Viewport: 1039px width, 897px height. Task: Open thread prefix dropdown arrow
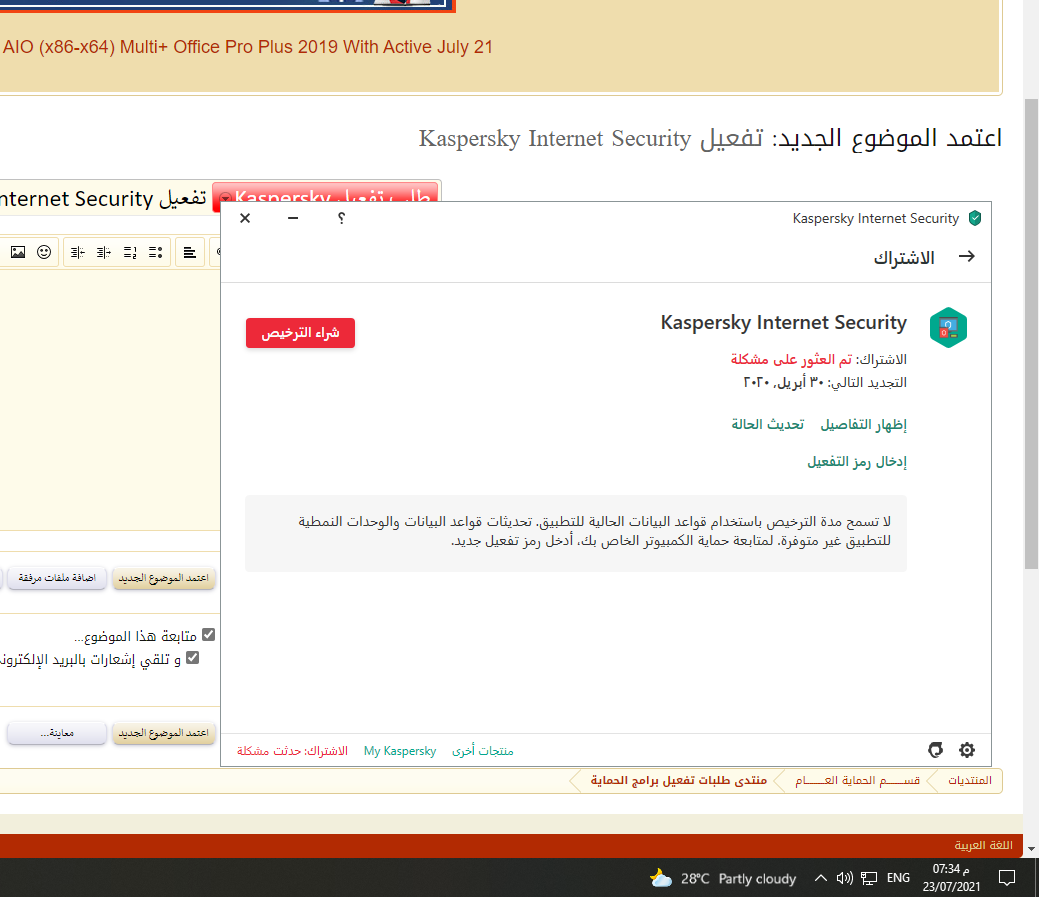[x=225, y=197]
